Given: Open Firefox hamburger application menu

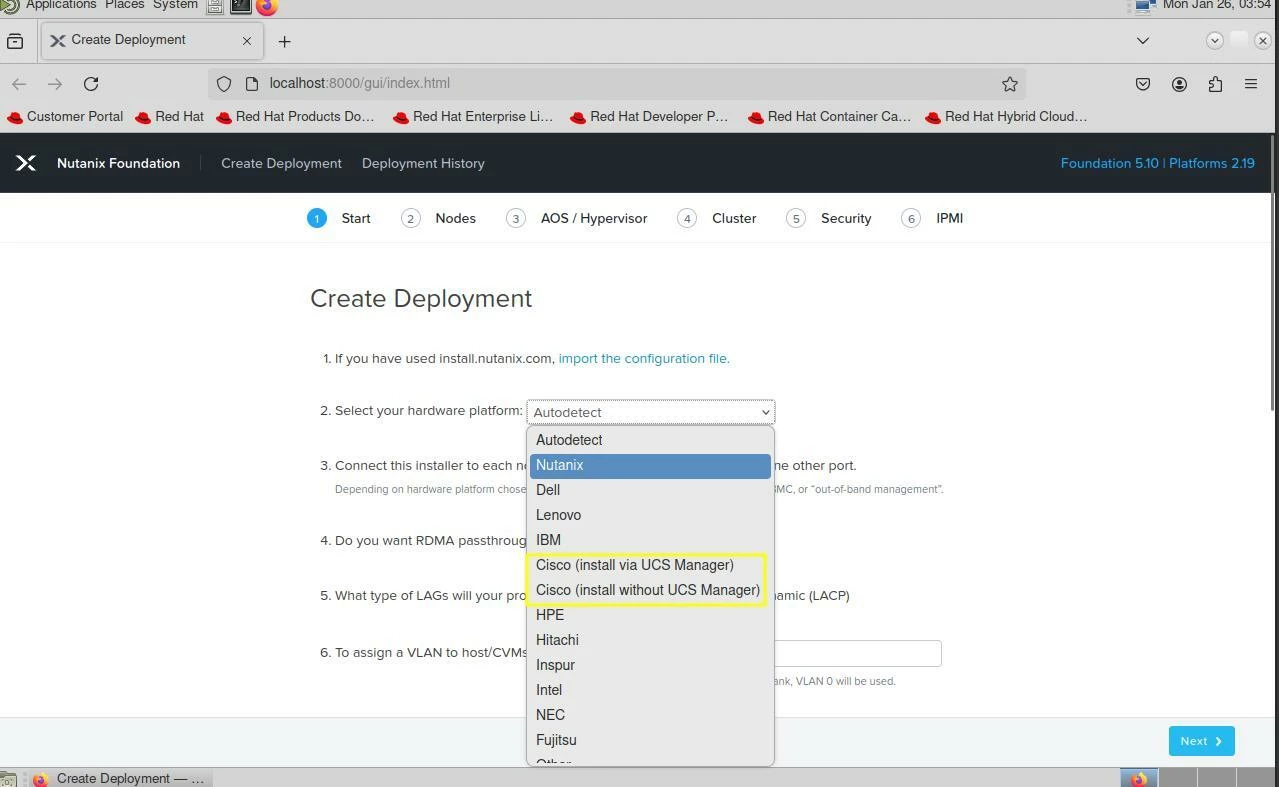Looking at the screenshot, I should pos(1251,84).
